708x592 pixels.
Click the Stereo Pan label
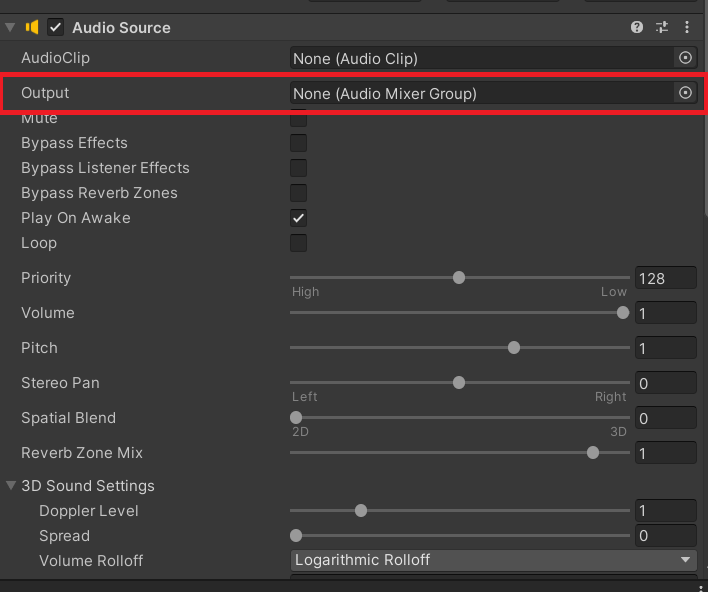coord(61,382)
